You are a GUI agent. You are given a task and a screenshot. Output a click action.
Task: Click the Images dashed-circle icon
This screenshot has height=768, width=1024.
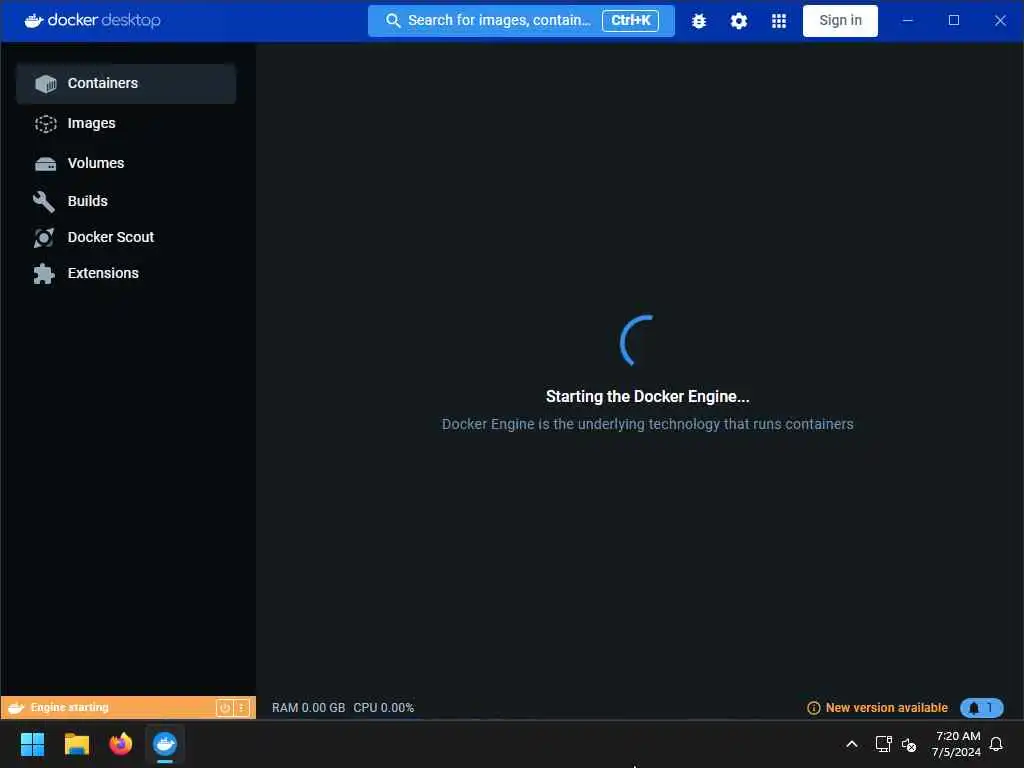click(x=46, y=123)
